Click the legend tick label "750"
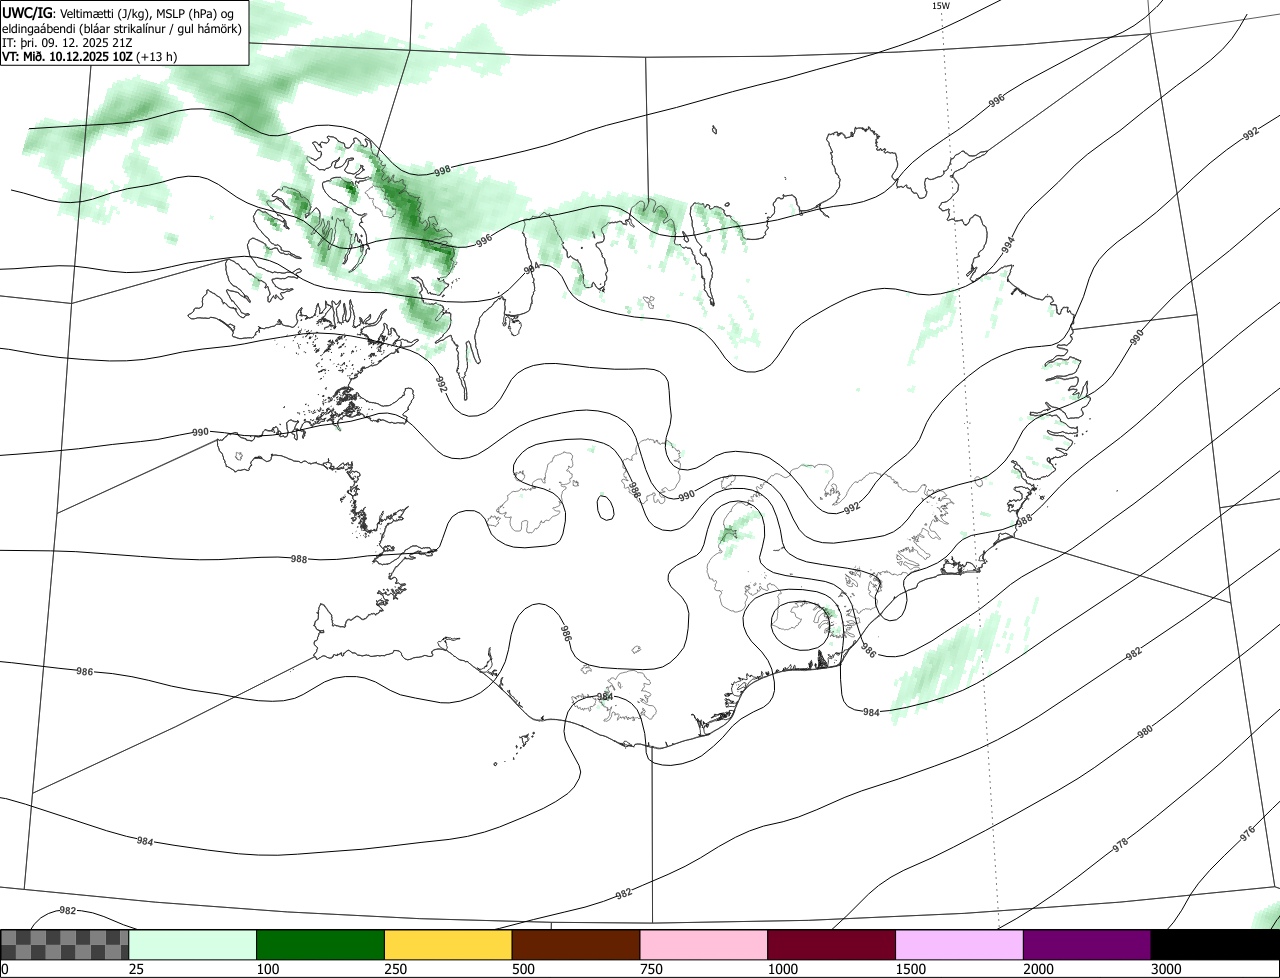The height and width of the screenshot is (978, 1280). coord(652,969)
